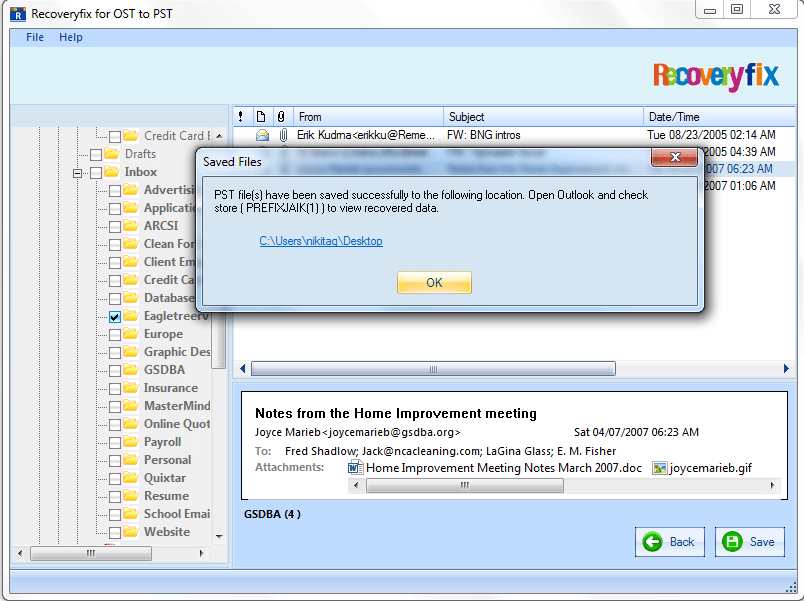Viewport: 804px width, 601px height.
Task: Click the Resume folder icon
Action: (131, 495)
